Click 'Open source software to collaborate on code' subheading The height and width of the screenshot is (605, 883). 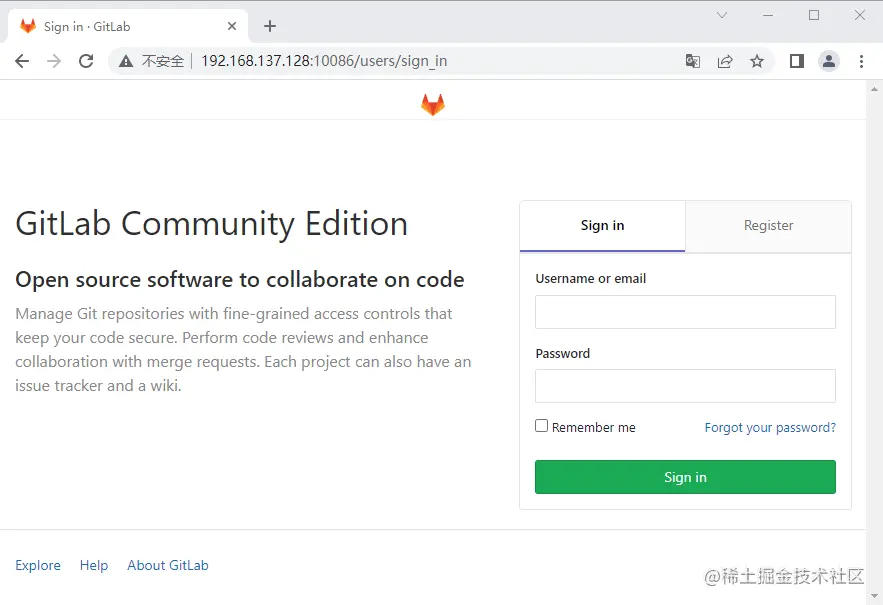click(240, 279)
